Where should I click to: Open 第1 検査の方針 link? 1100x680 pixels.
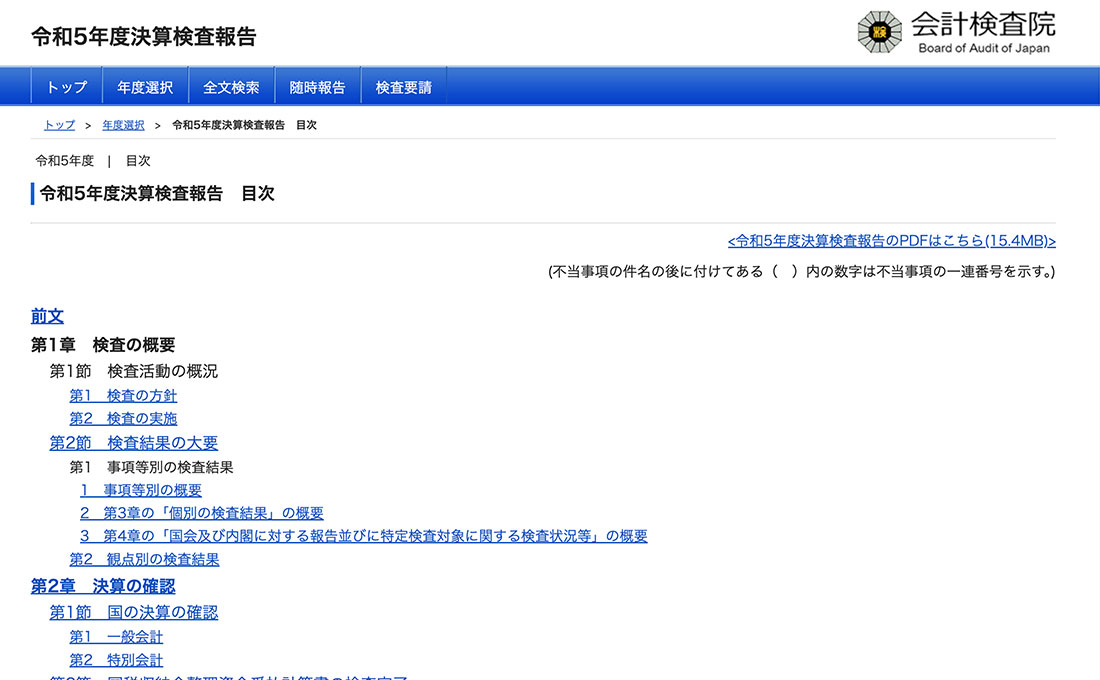pyautogui.click(x=123, y=396)
